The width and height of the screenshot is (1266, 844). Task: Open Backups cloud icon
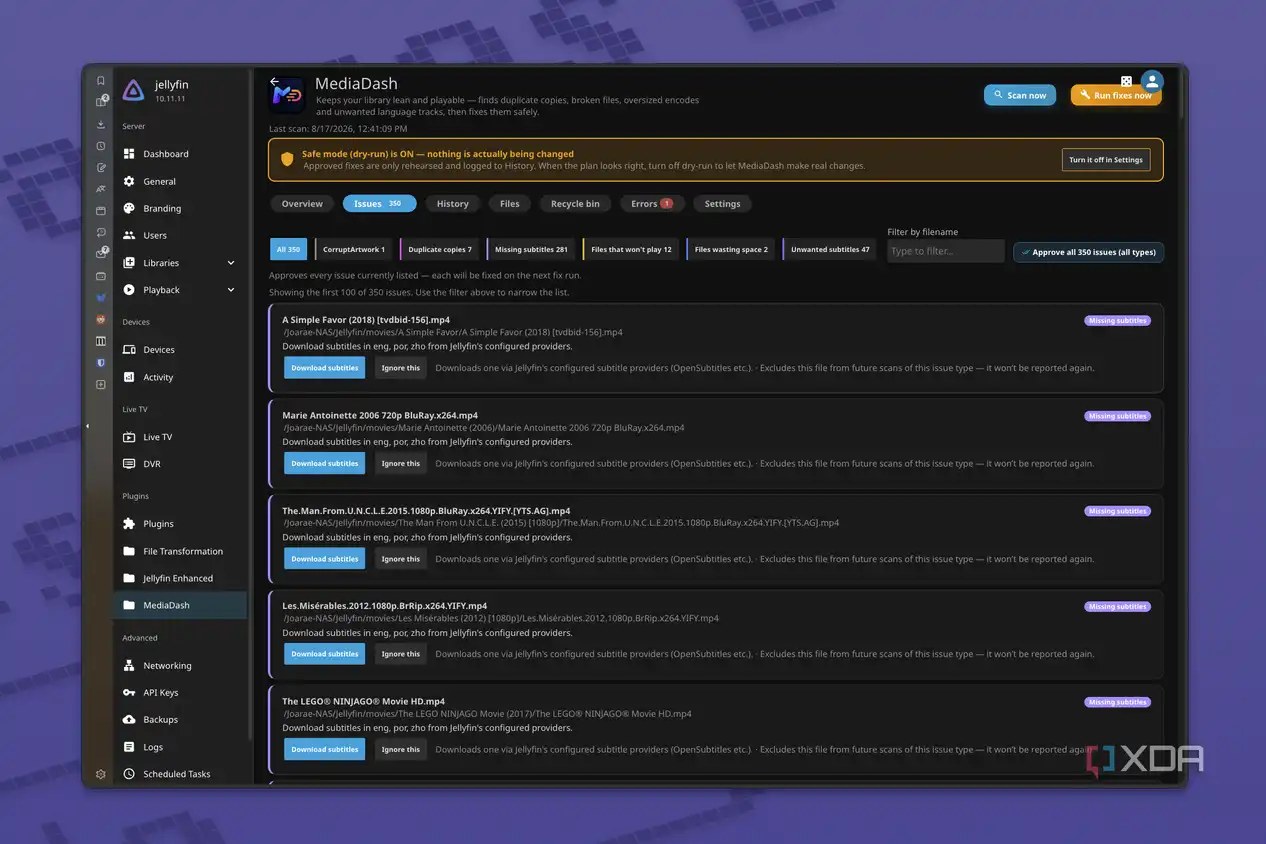tap(129, 719)
